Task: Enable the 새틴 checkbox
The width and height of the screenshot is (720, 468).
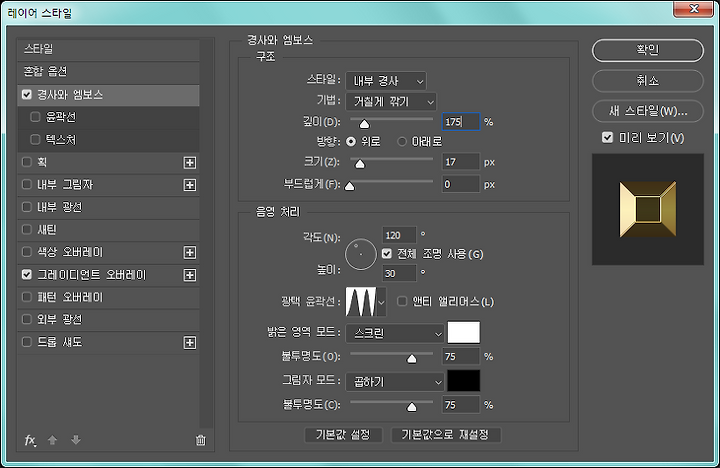Action: tap(27, 230)
